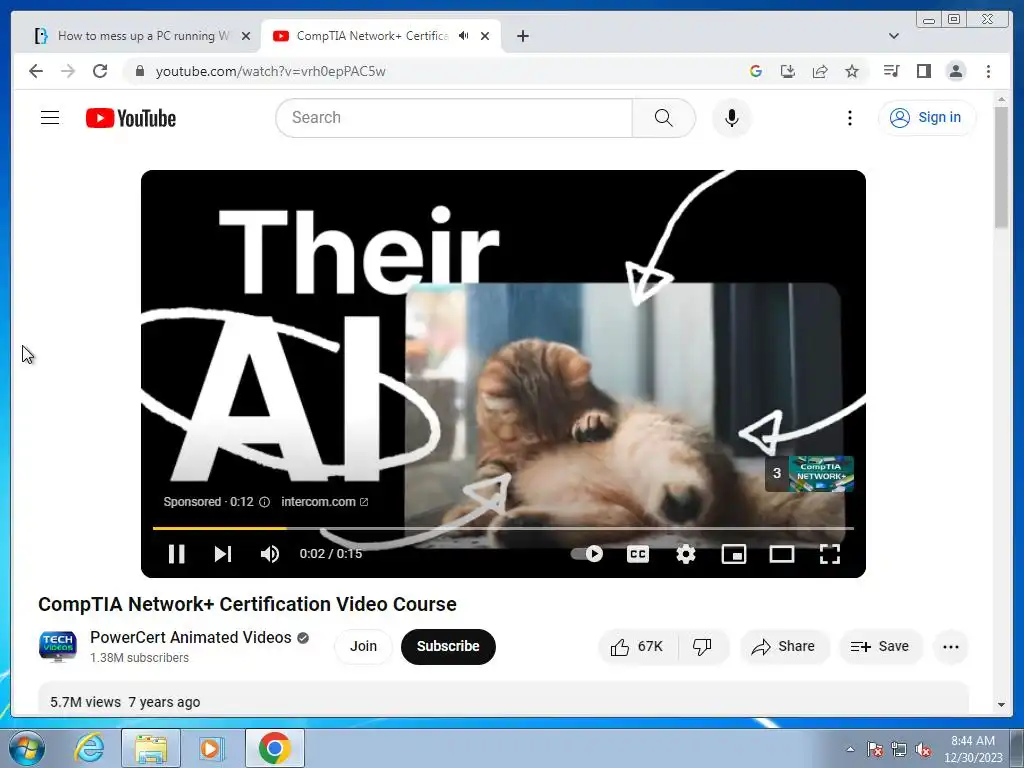Skip to next video
The width and height of the screenshot is (1024, 768).
(x=223, y=554)
